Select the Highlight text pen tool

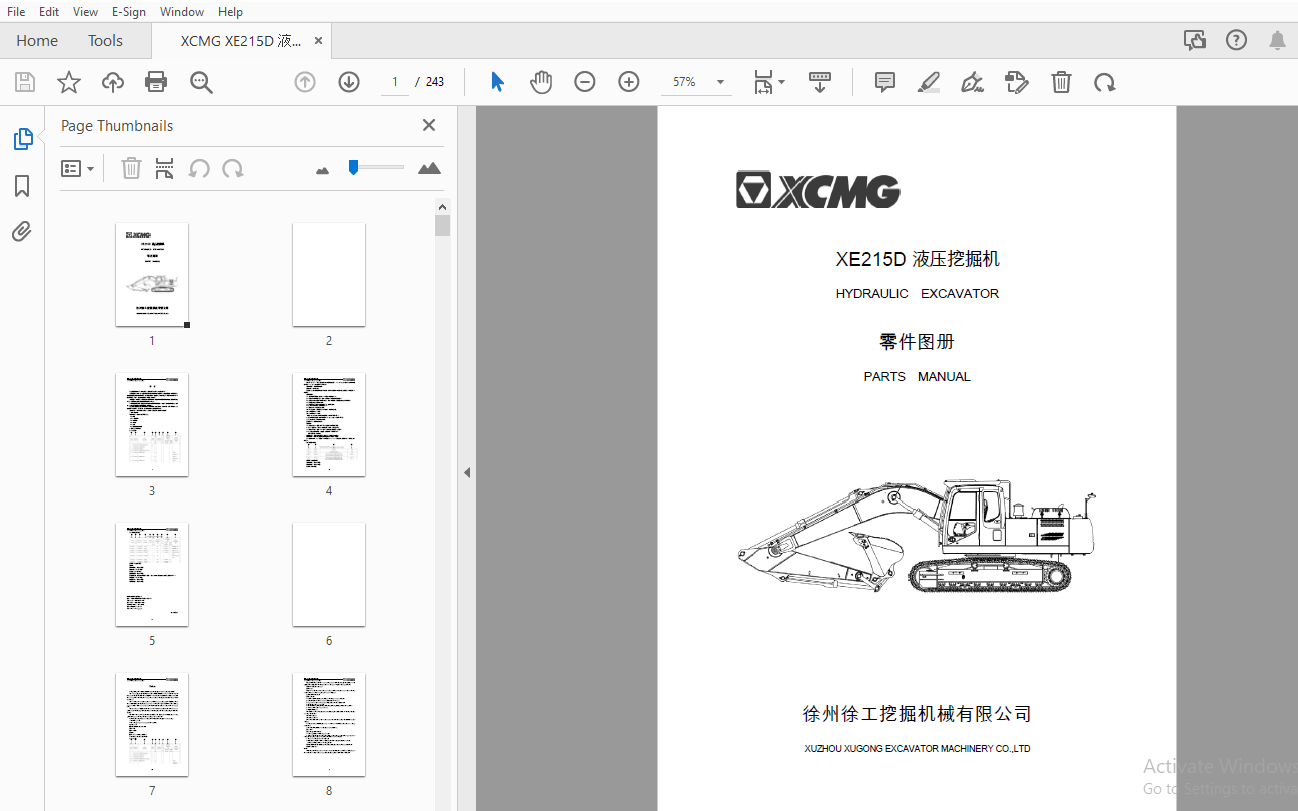click(929, 82)
